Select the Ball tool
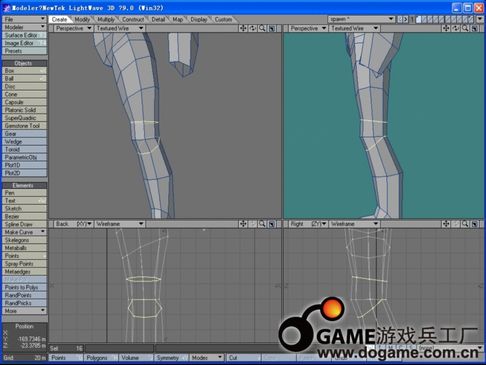The width and height of the screenshot is (486, 365). point(24,79)
